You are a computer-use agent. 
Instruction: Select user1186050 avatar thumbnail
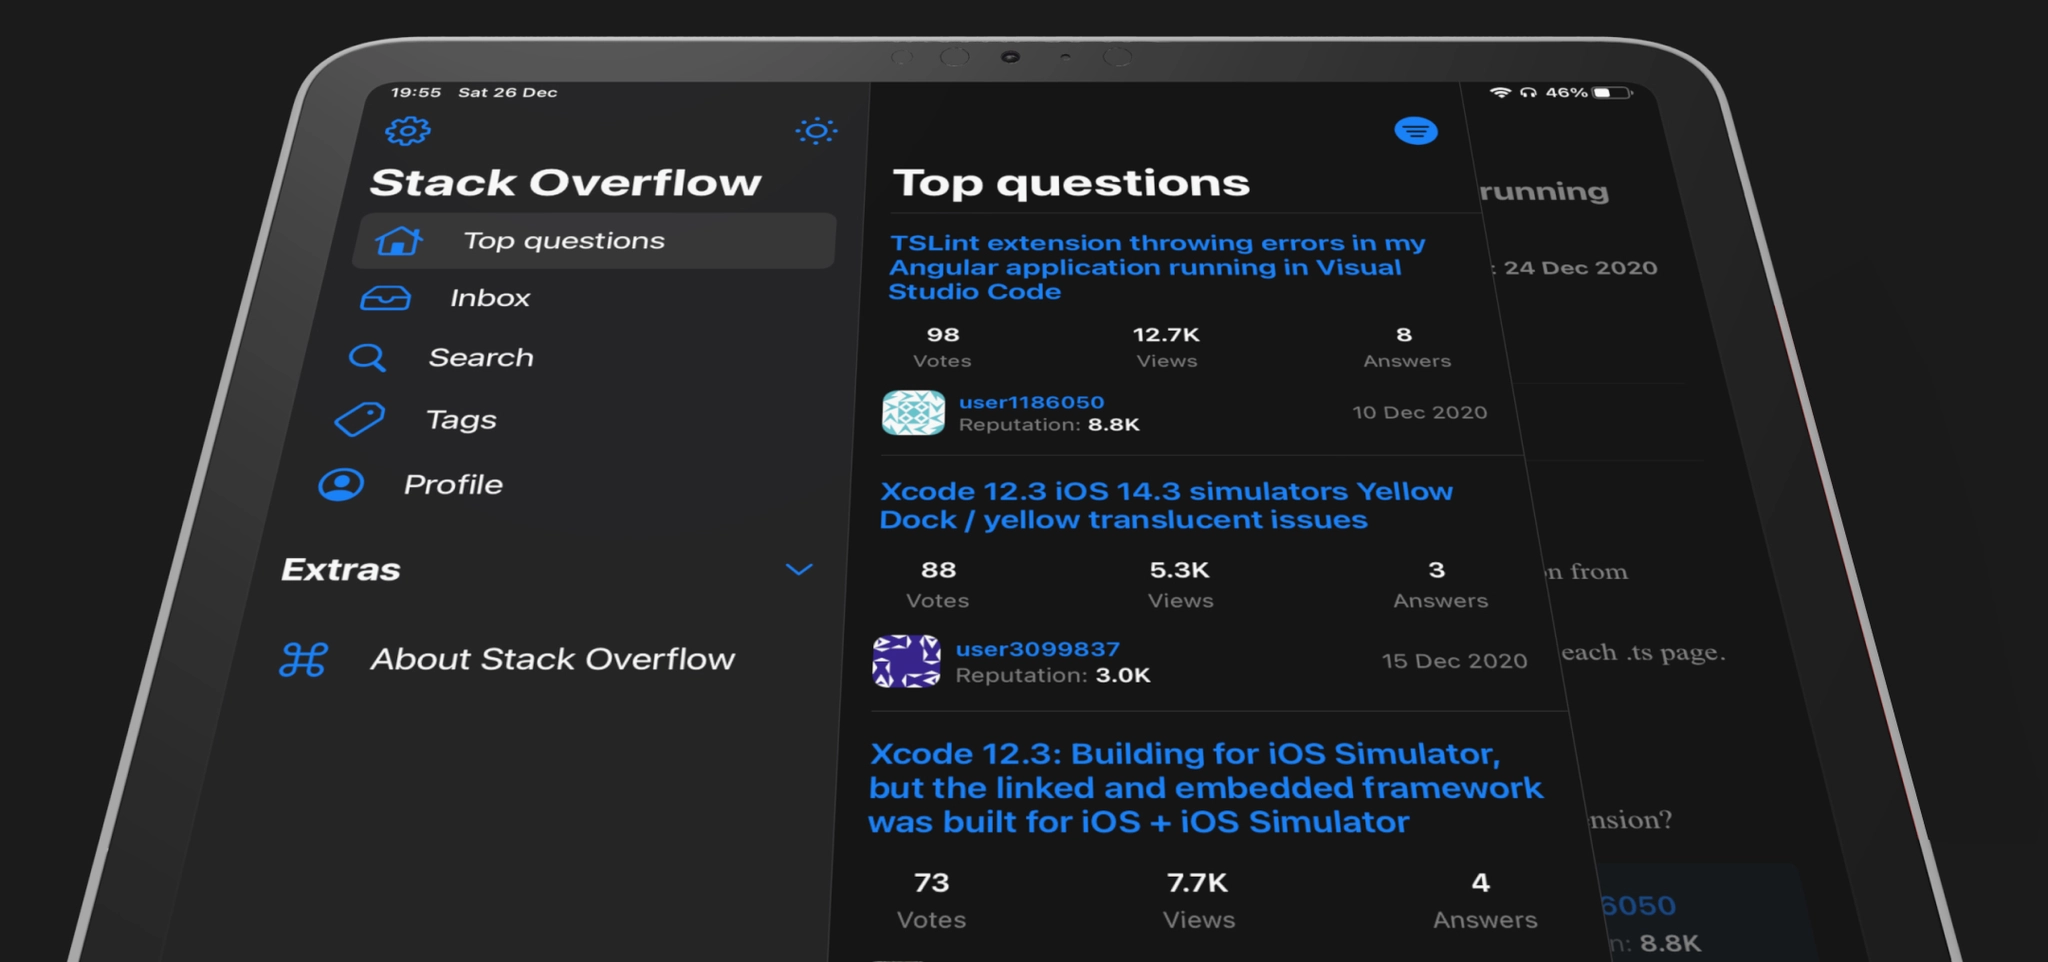913,412
